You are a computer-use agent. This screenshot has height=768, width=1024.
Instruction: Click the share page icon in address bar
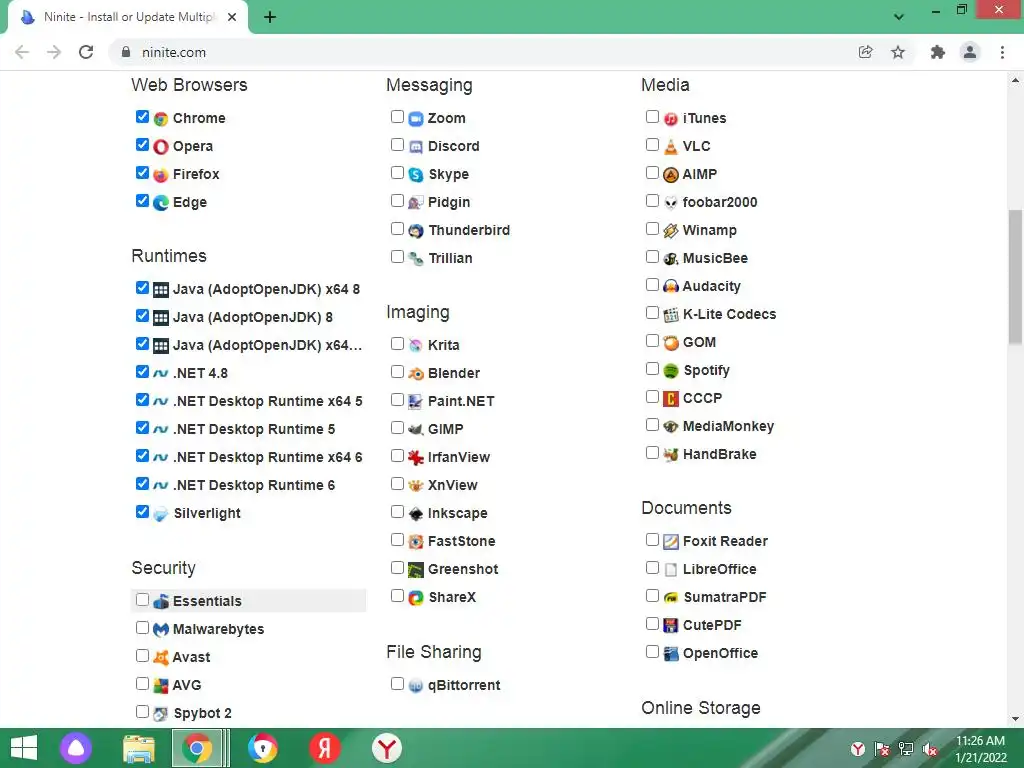point(865,52)
